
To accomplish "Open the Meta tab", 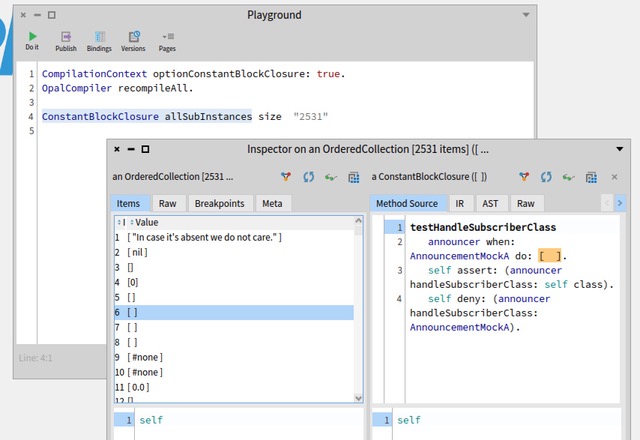I will [x=272, y=203].
